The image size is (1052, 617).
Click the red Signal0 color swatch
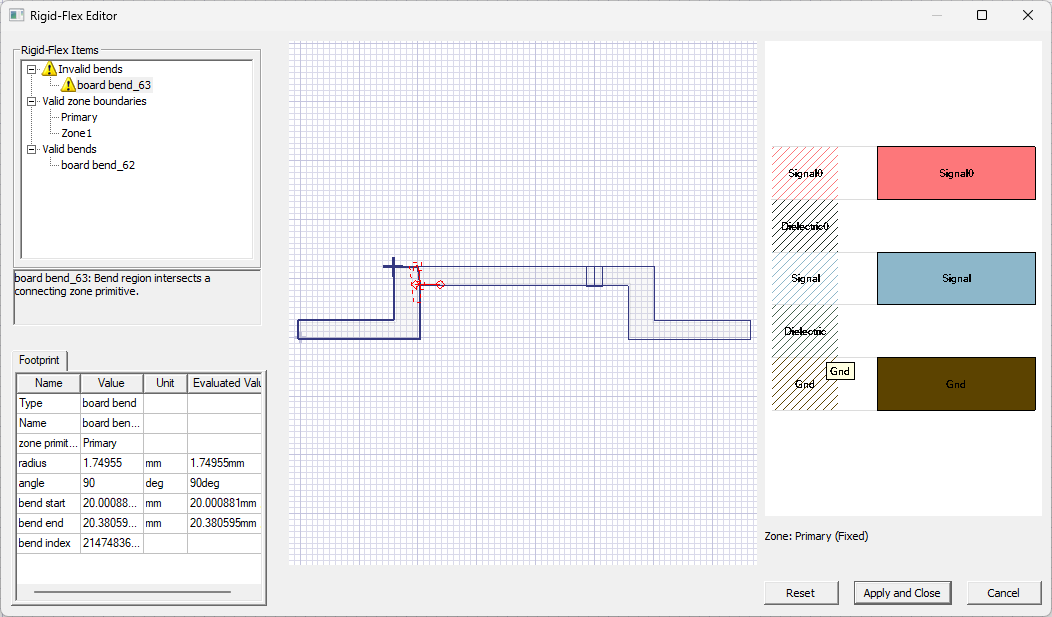click(x=955, y=172)
